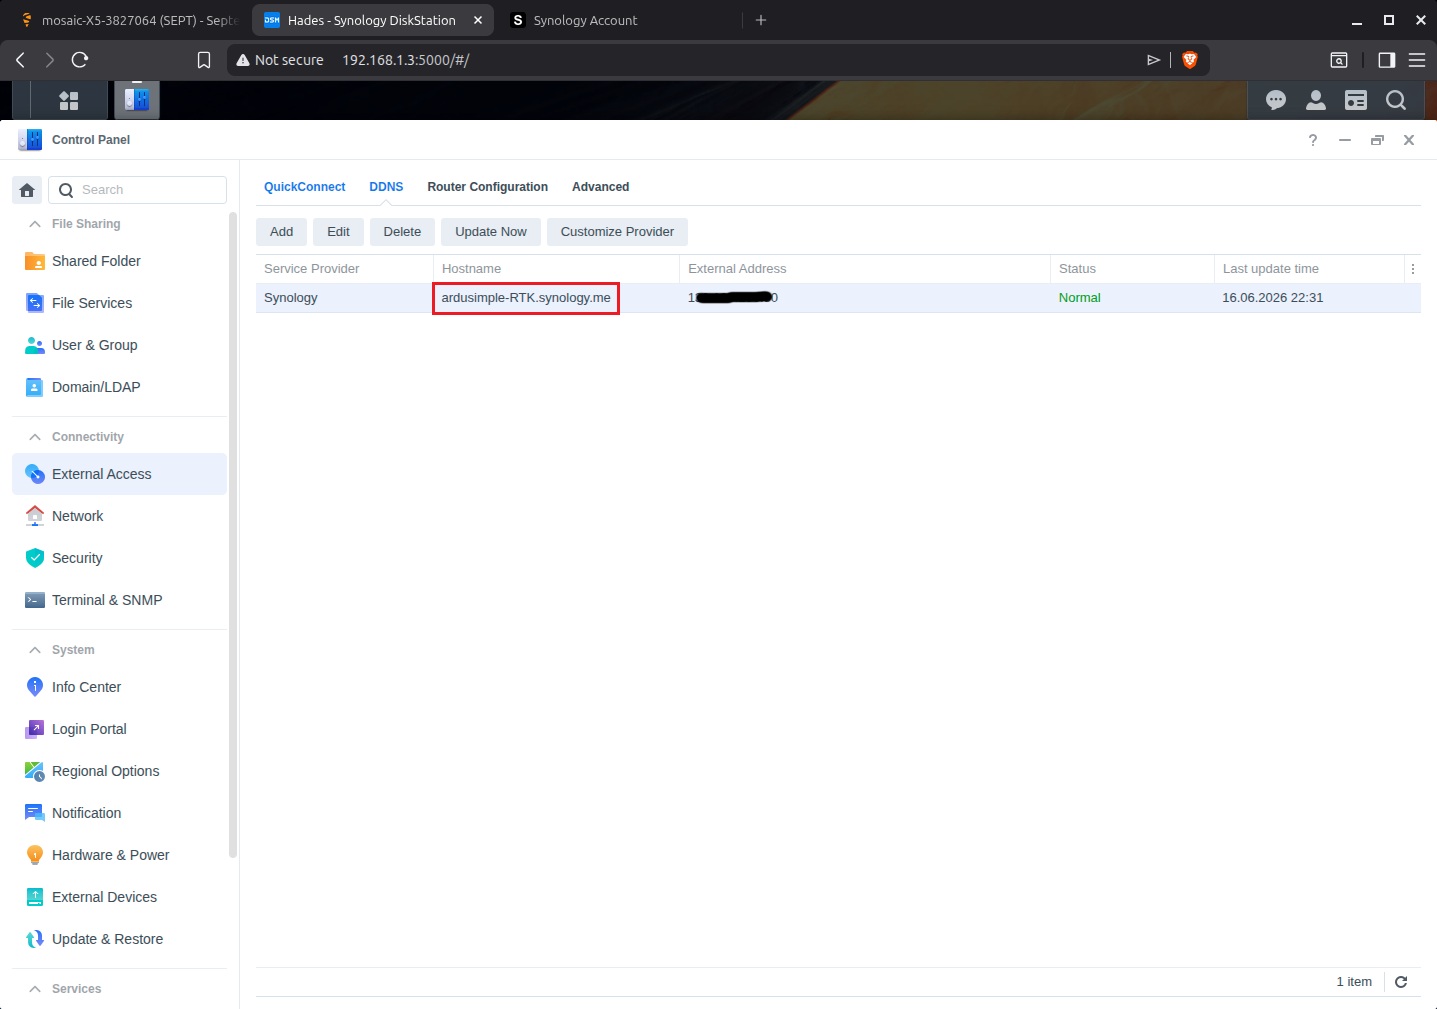Screen dimensions: 1437x1009
Task: Select the ardusimple-RTK.synology.me hostname cell
Action: (526, 298)
